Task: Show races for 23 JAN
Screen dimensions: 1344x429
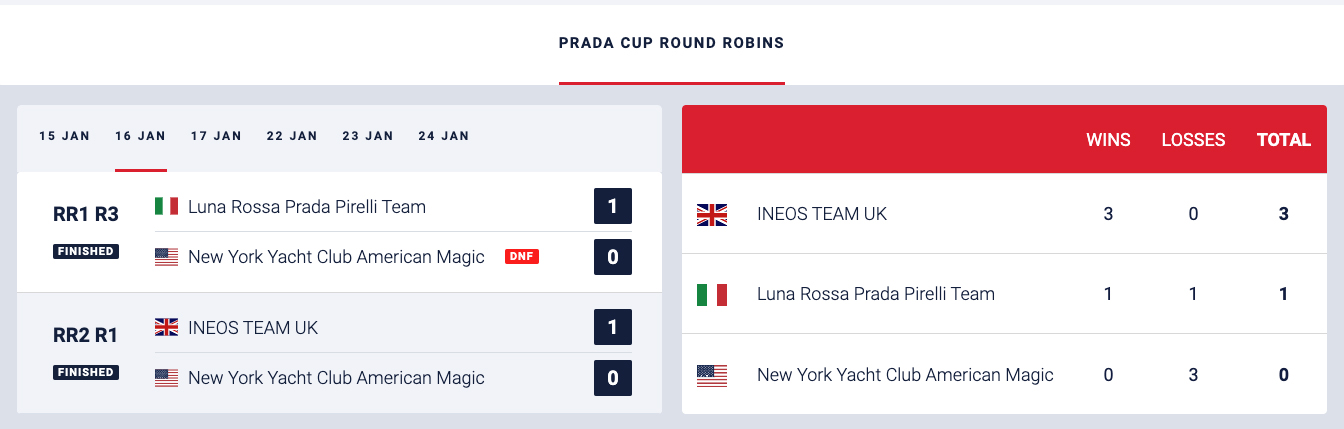Action: pos(368,136)
